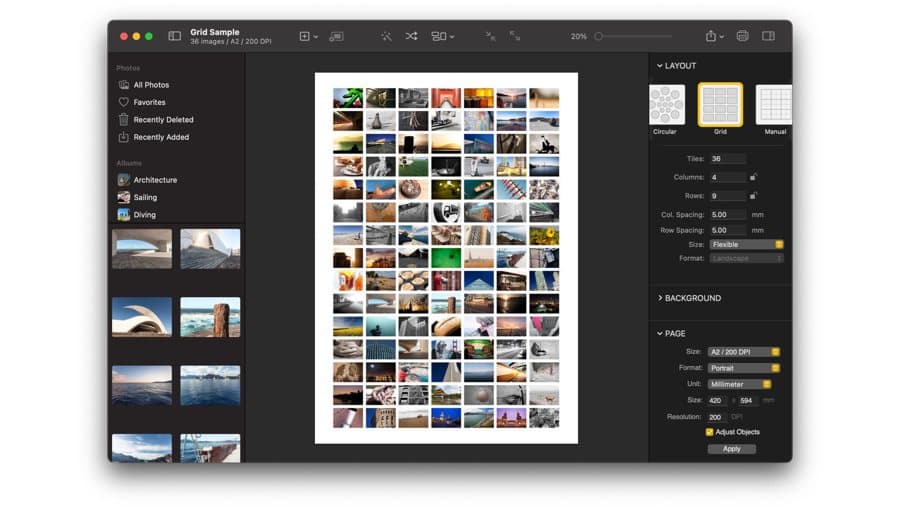Select the wooden post in sea thumbnail
Image resolution: width=900 pixels, height=506 pixels.
pos(210,317)
